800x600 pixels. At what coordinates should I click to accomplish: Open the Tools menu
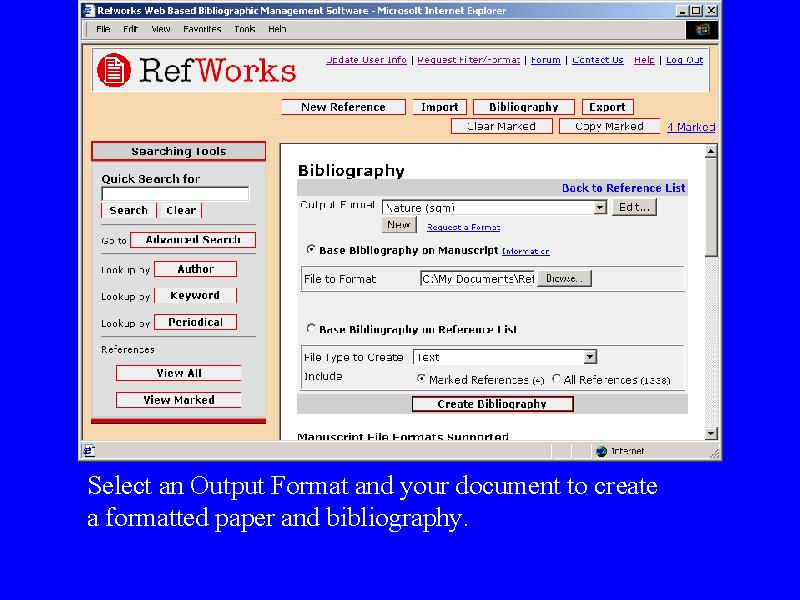click(244, 29)
